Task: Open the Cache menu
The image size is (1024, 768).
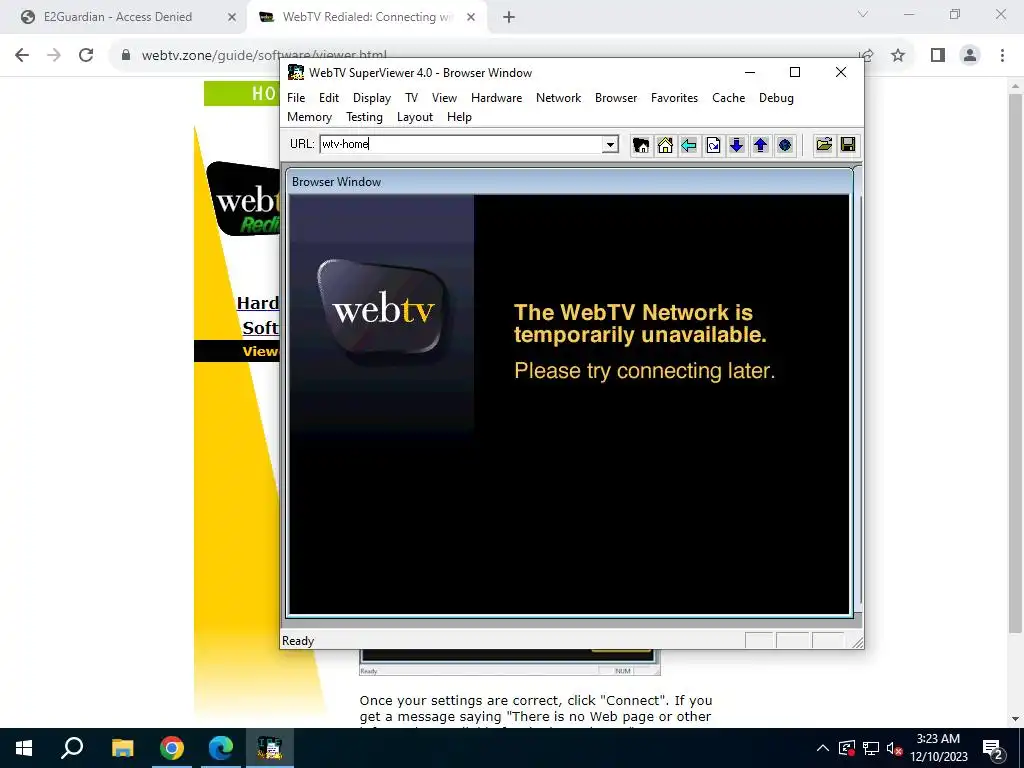Action: coord(728,98)
